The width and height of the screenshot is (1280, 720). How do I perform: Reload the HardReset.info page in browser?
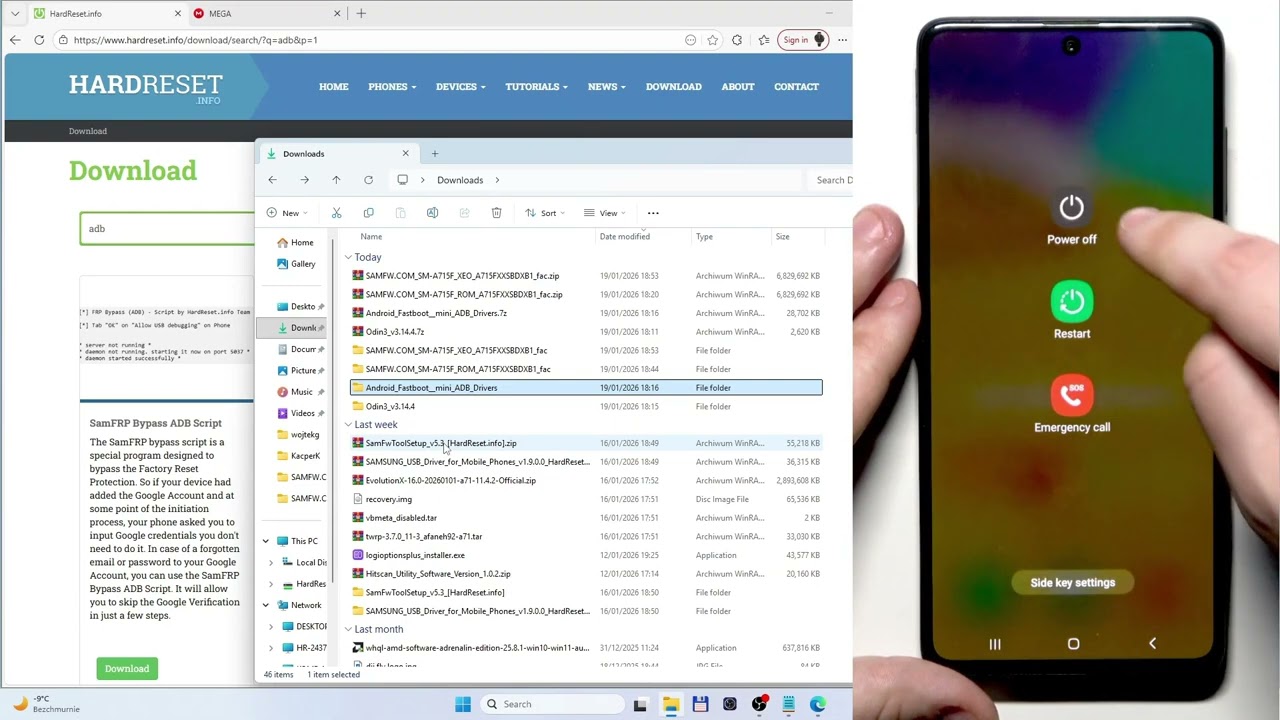click(x=39, y=40)
